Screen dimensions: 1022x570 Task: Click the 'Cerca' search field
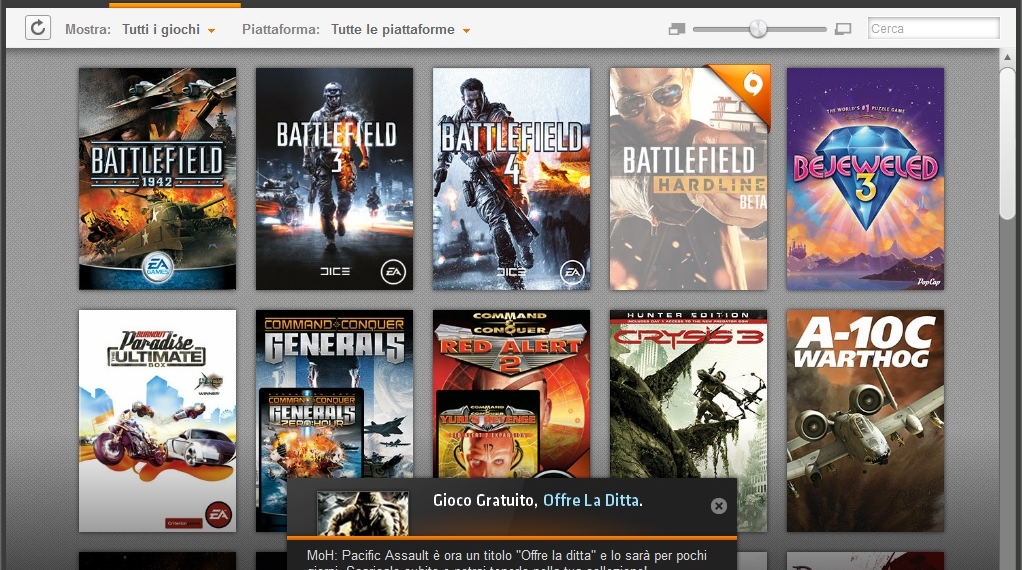tap(933, 29)
